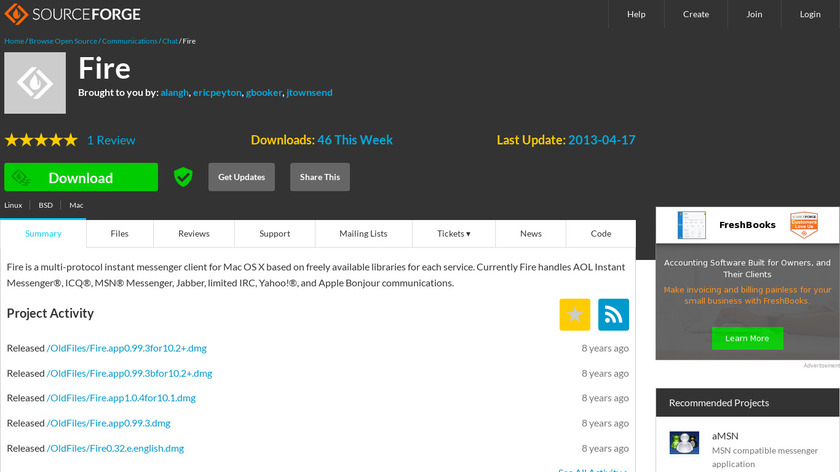The height and width of the screenshot is (472, 840).
Task: Click the Project Activity heading
Action: (x=50, y=313)
